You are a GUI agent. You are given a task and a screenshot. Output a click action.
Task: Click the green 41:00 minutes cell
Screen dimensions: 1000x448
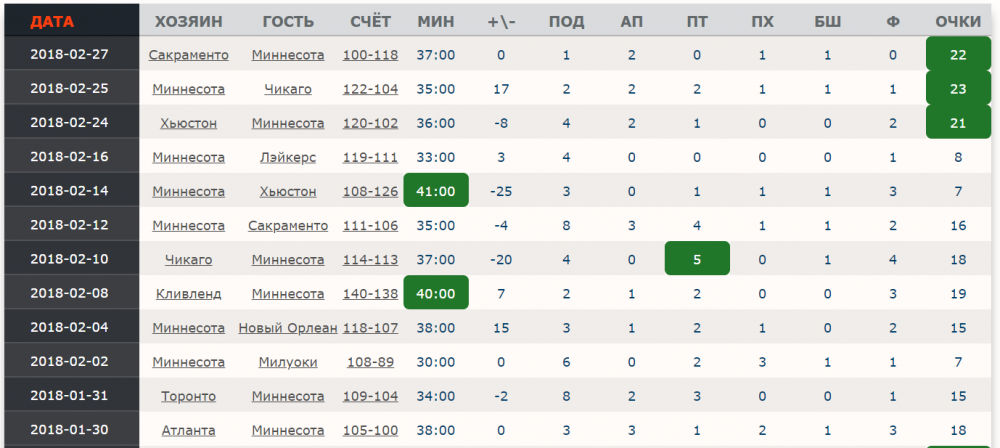click(x=435, y=191)
